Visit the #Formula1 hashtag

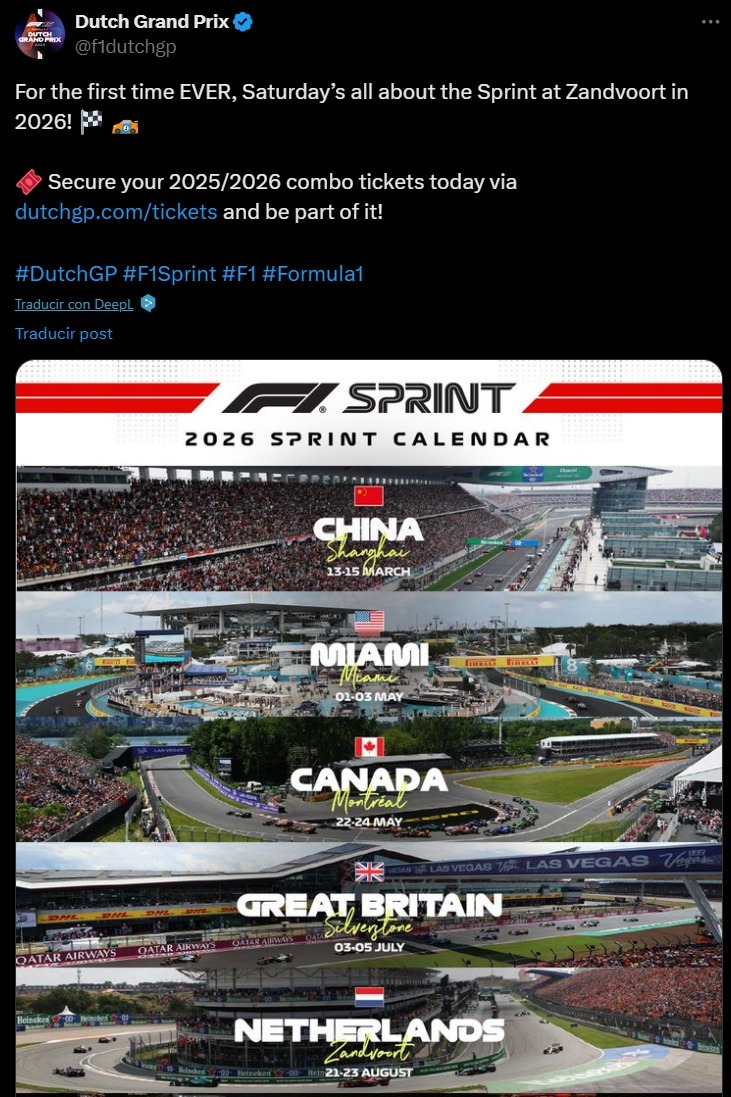[312, 273]
